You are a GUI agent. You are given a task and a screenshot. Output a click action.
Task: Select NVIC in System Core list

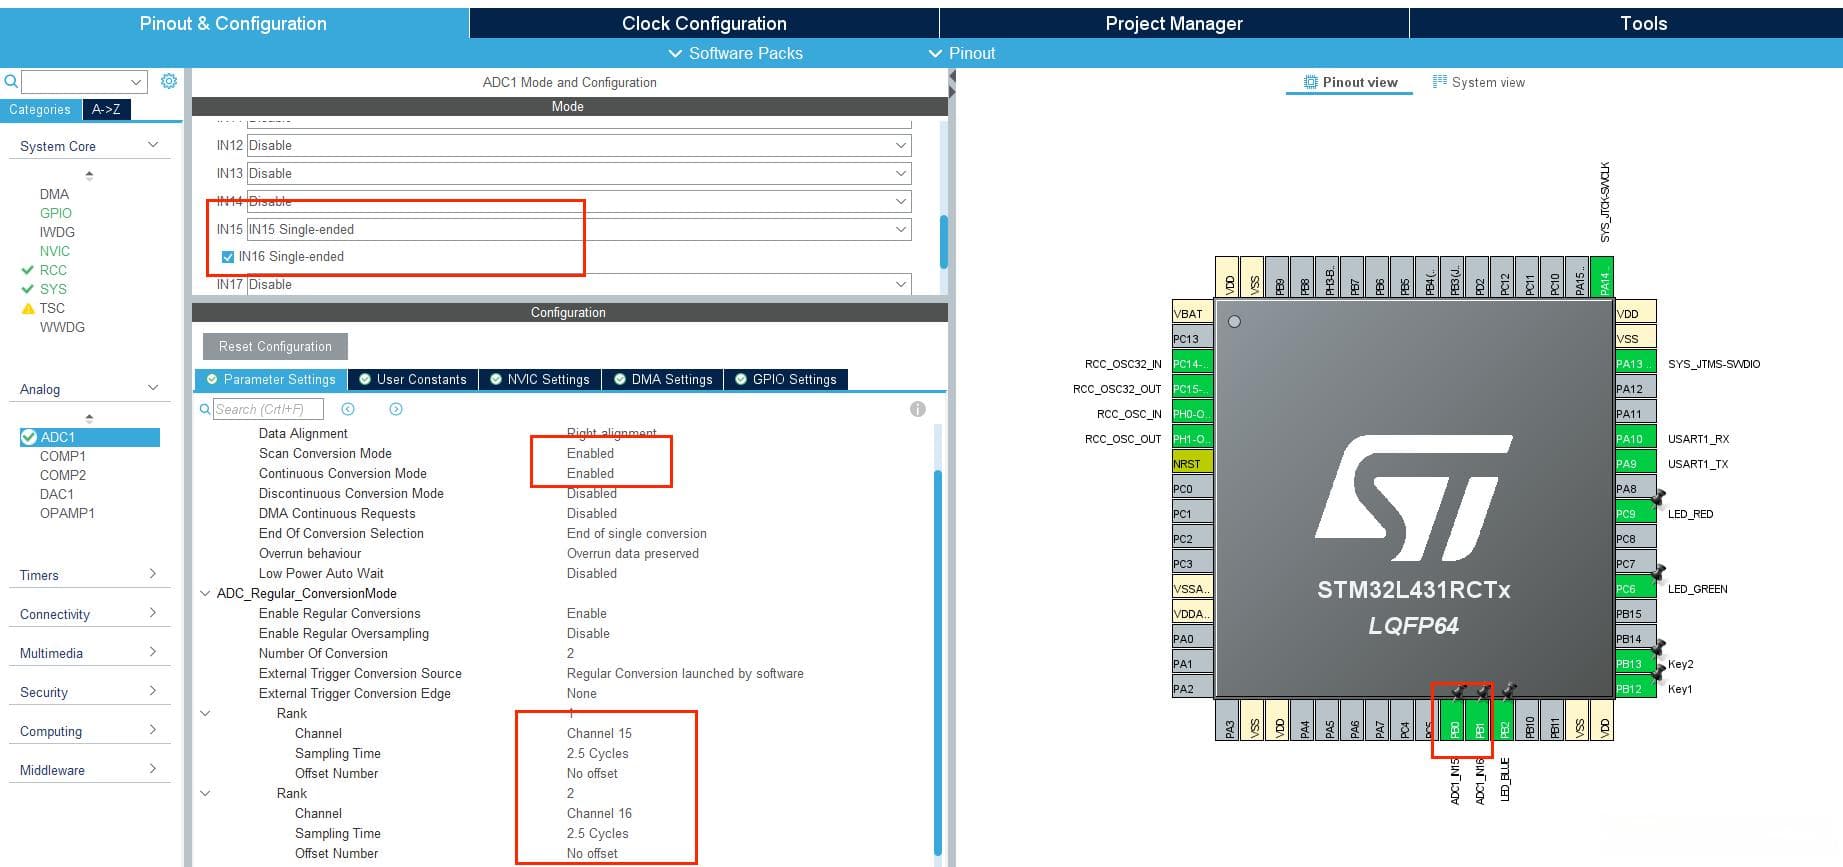click(x=55, y=251)
